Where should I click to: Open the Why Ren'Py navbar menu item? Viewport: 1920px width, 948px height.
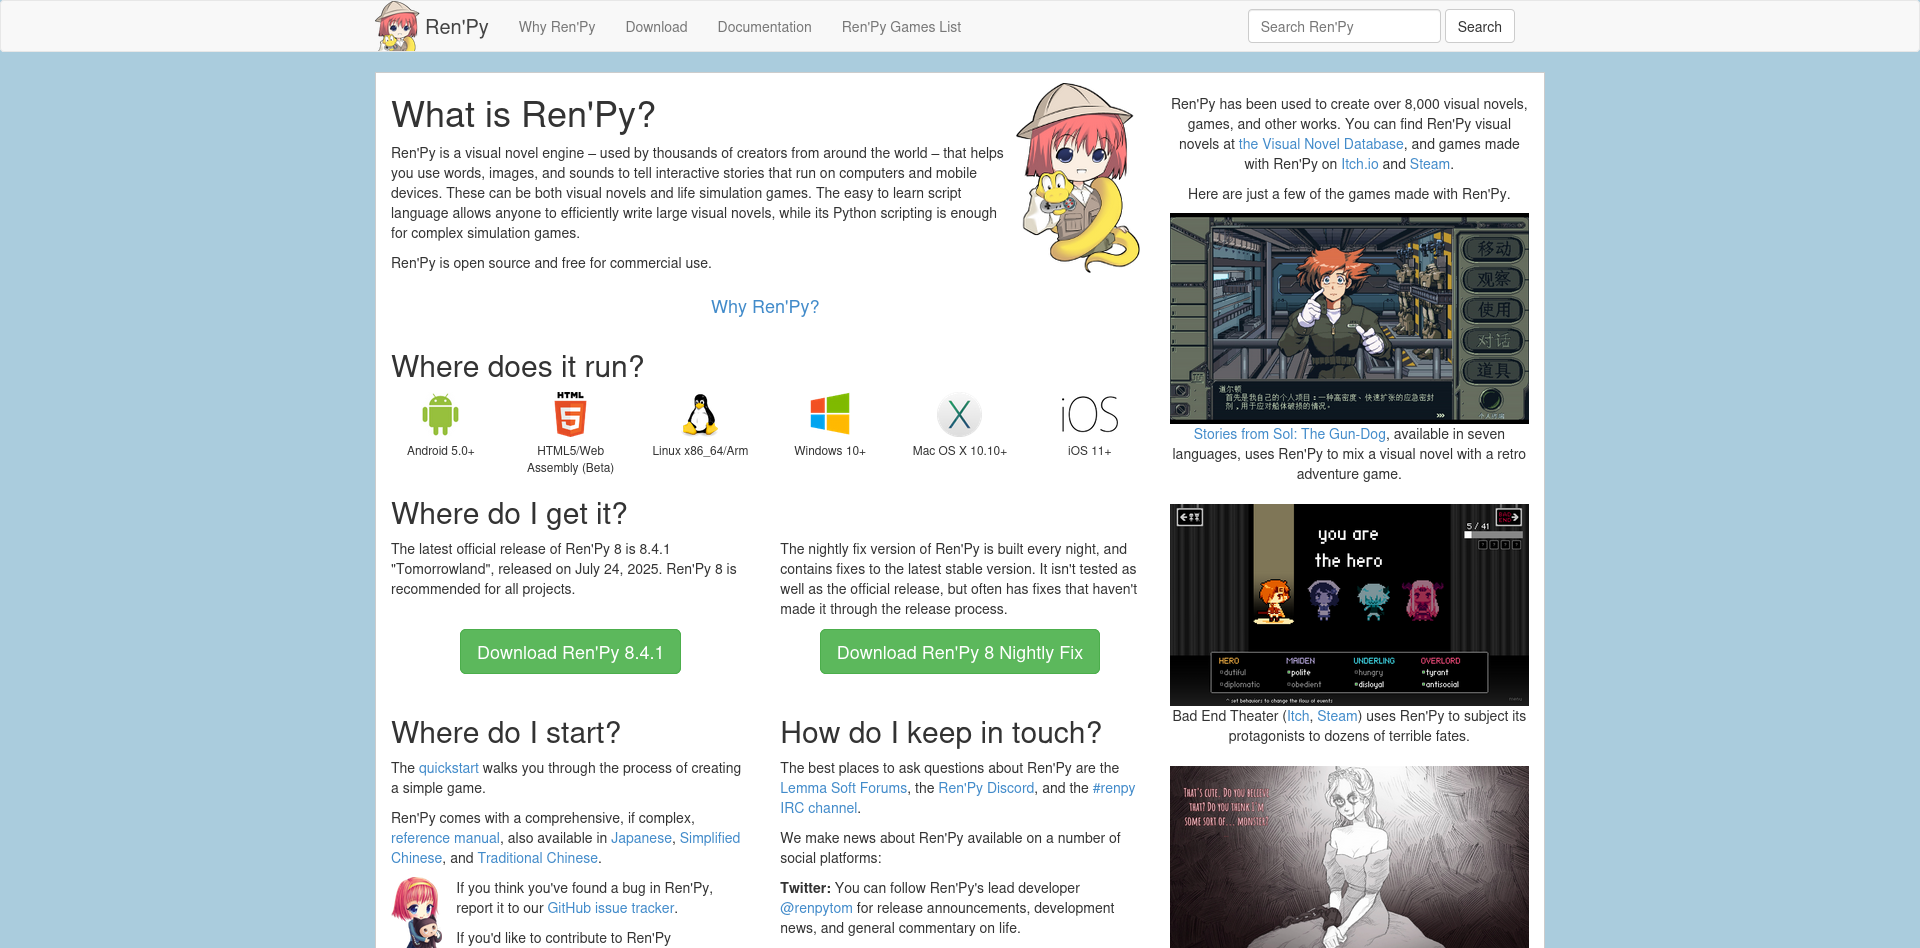[557, 27]
